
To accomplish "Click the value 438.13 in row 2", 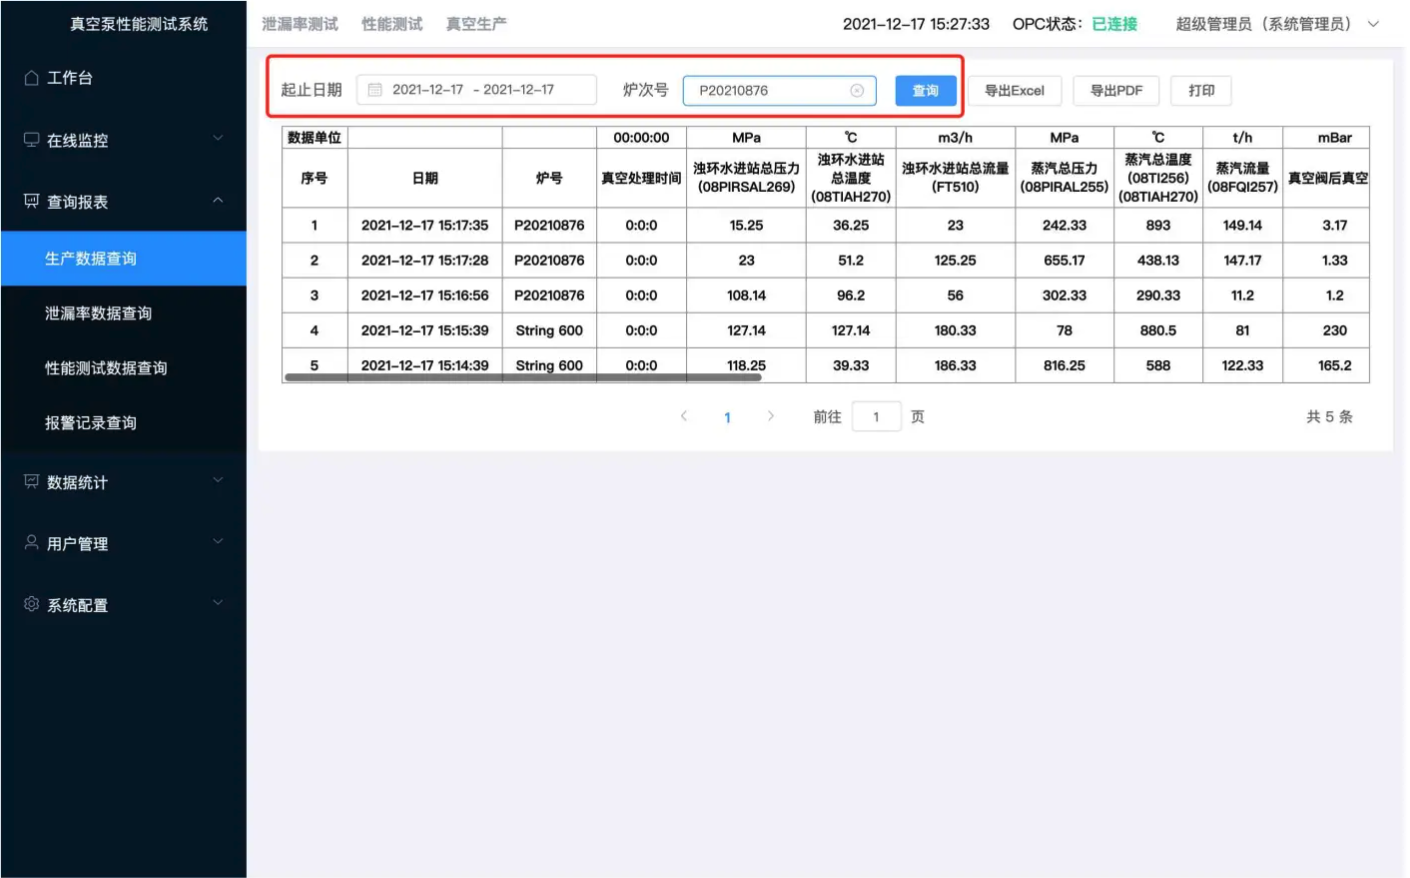I will (1158, 260).
